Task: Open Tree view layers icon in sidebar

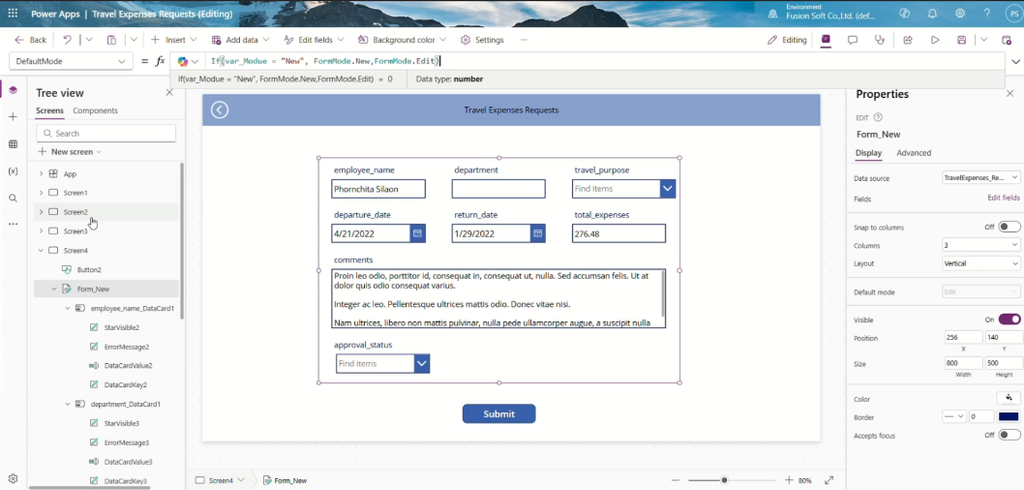Action: point(13,90)
